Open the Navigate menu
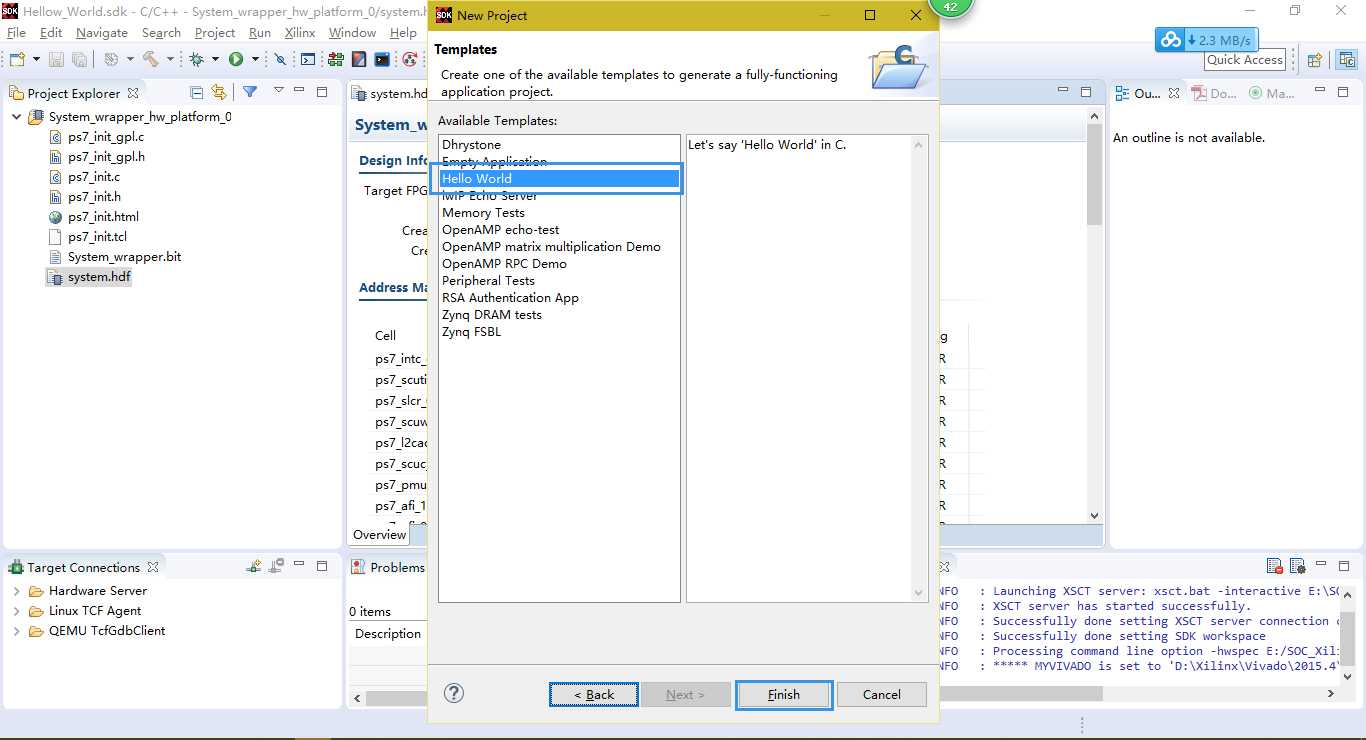The image size is (1366, 740). [x=102, y=33]
